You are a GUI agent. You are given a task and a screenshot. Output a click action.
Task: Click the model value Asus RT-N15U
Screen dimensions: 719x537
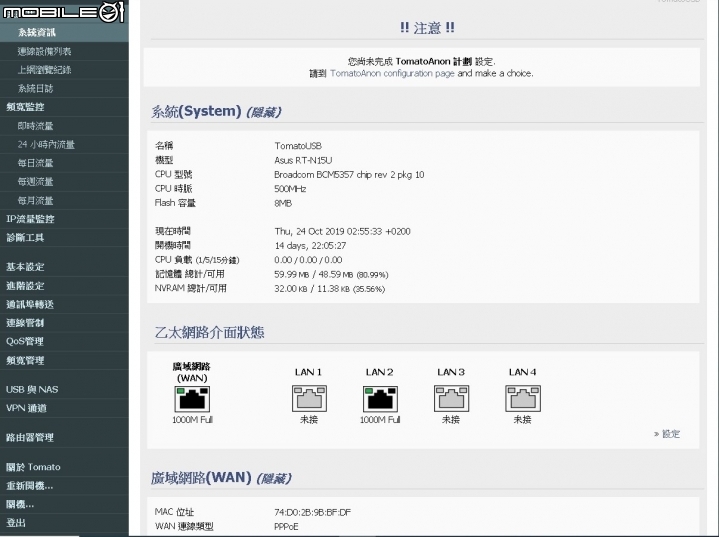tap(303, 161)
